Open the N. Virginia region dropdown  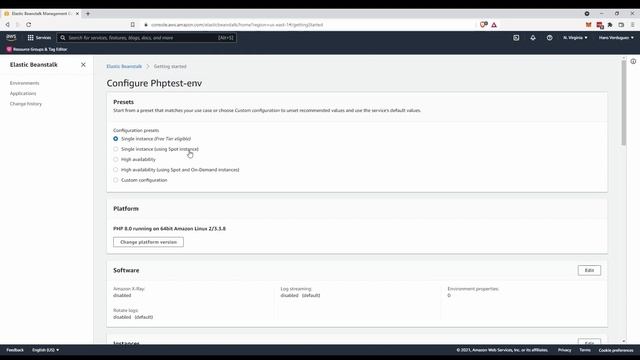[x=575, y=38]
